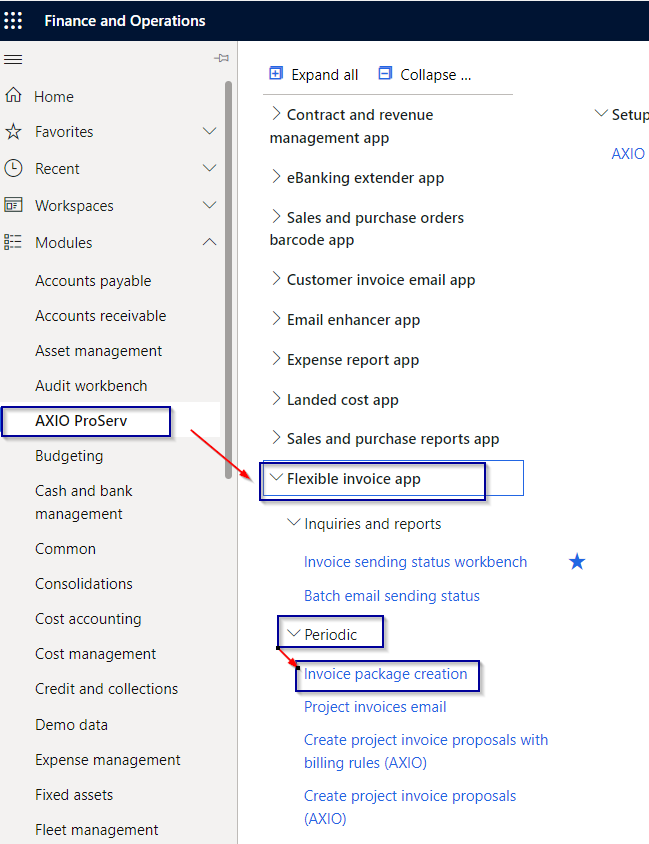Viewport: 649px width, 844px height.
Task: Pin the navigation pane using pin icon
Action: 221,59
